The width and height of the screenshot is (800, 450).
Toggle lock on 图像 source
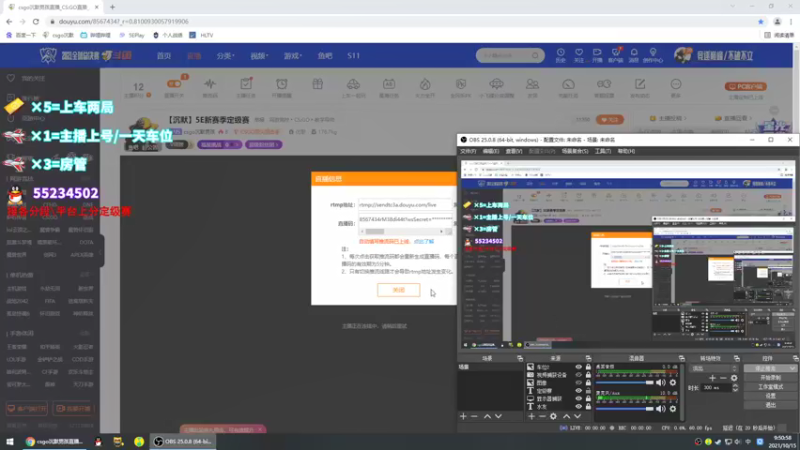[x=588, y=383]
